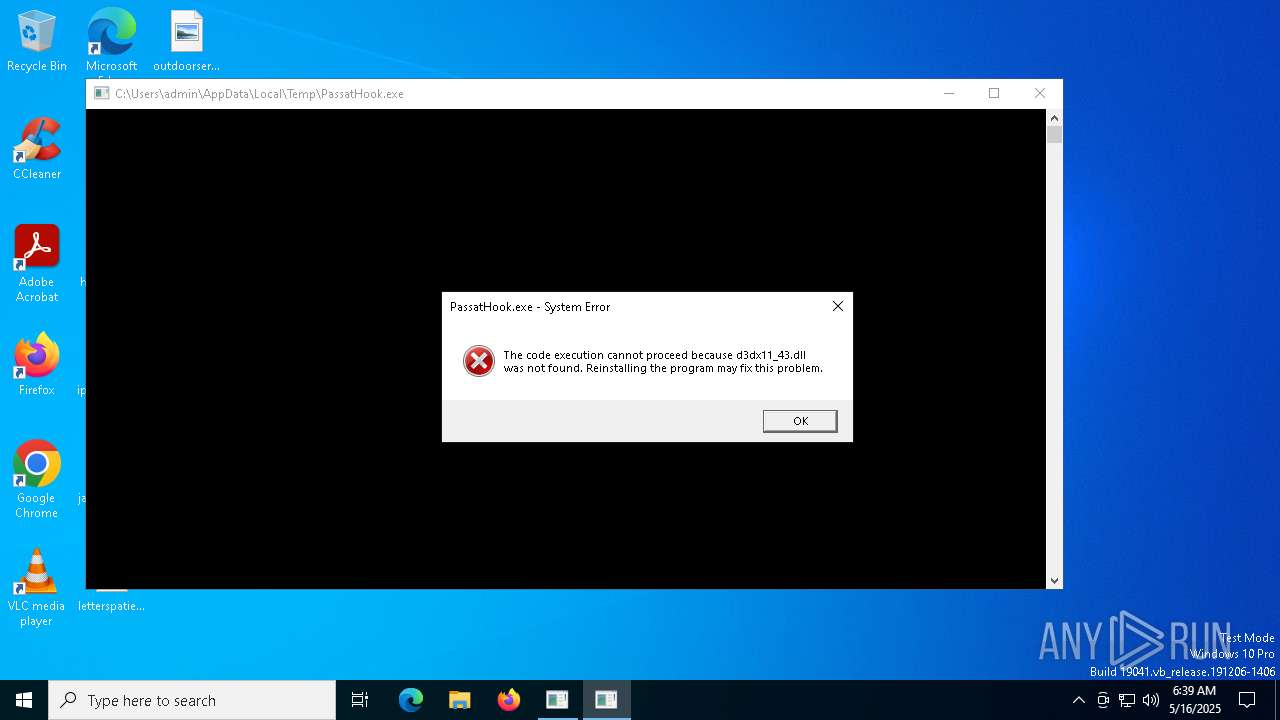The height and width of the screenshot is (720, 1280).
Task: Click the console window's title bar icon
Action: coord(101,93)
